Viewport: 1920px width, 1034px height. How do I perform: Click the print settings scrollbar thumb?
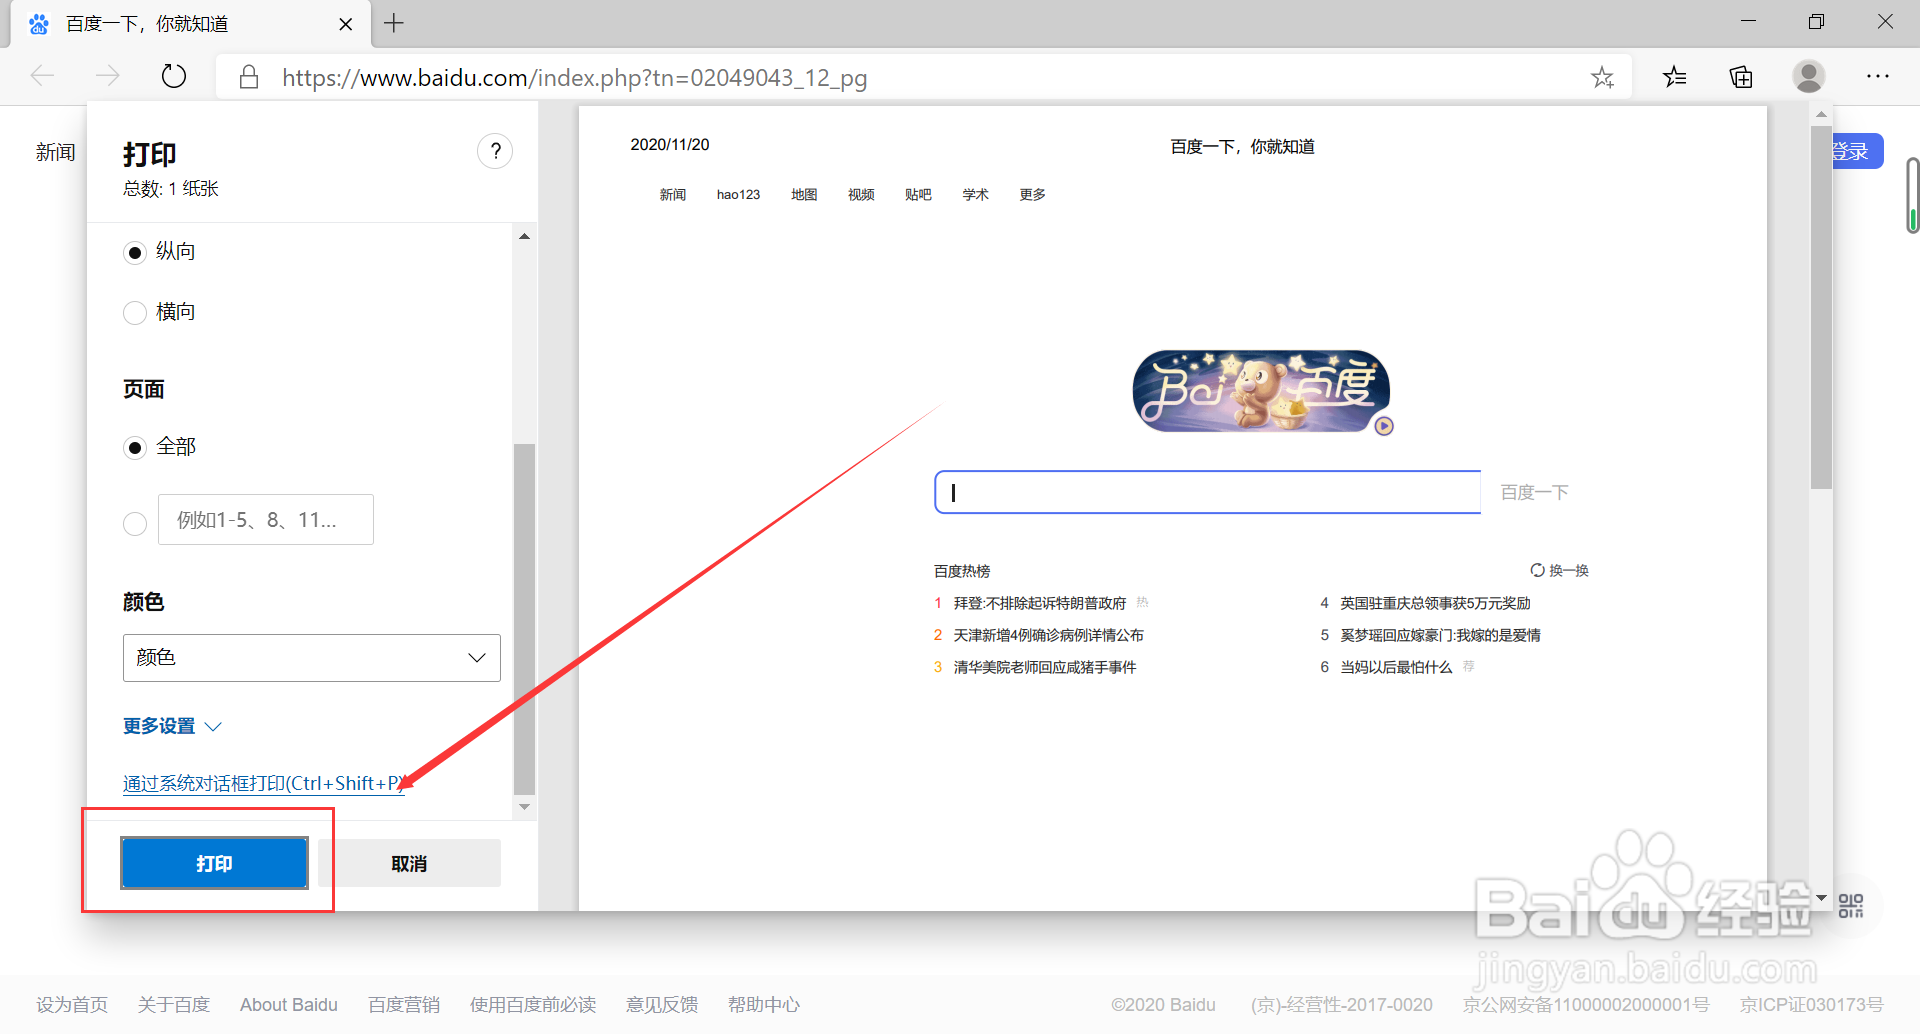[x=524, y=618]
